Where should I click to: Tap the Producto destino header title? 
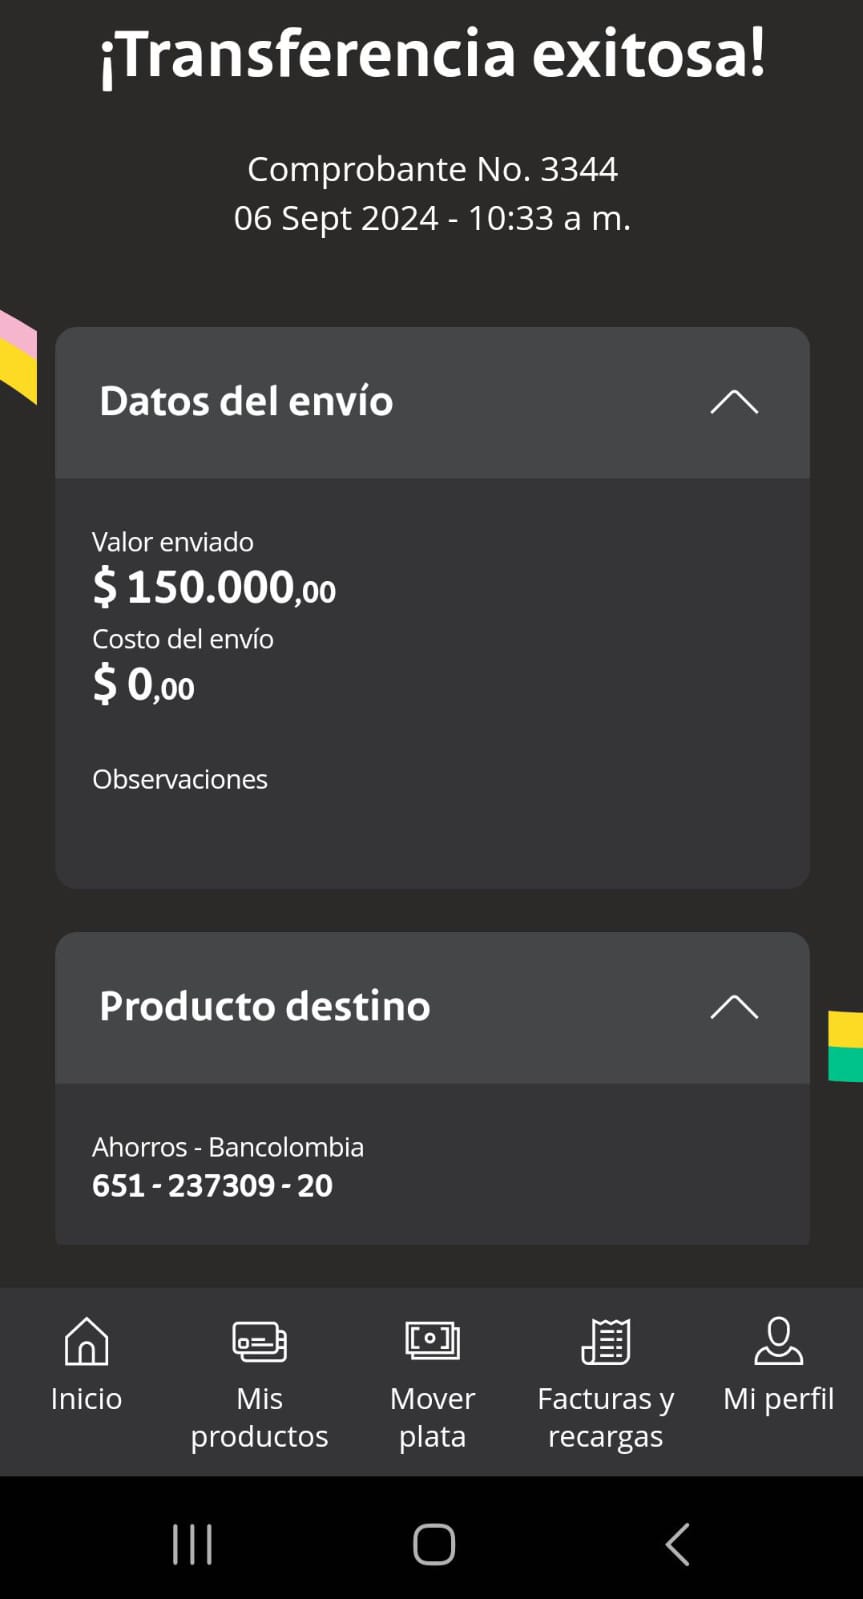coord(265,1007)
